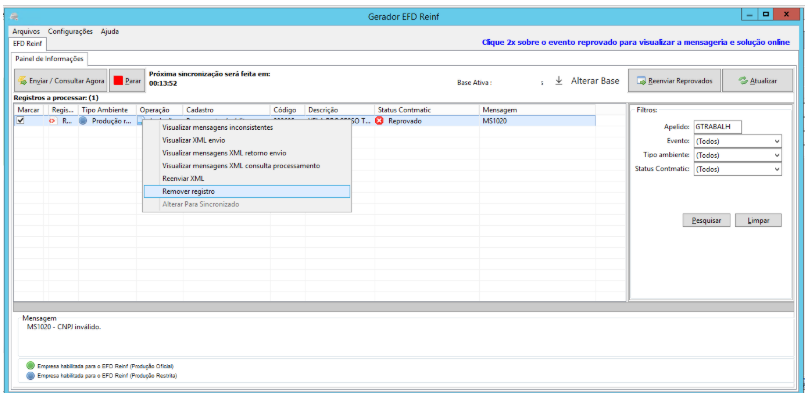Open the Status Contmatic dropdown
The image size is (808, 393).
click(x=737, y=169)
